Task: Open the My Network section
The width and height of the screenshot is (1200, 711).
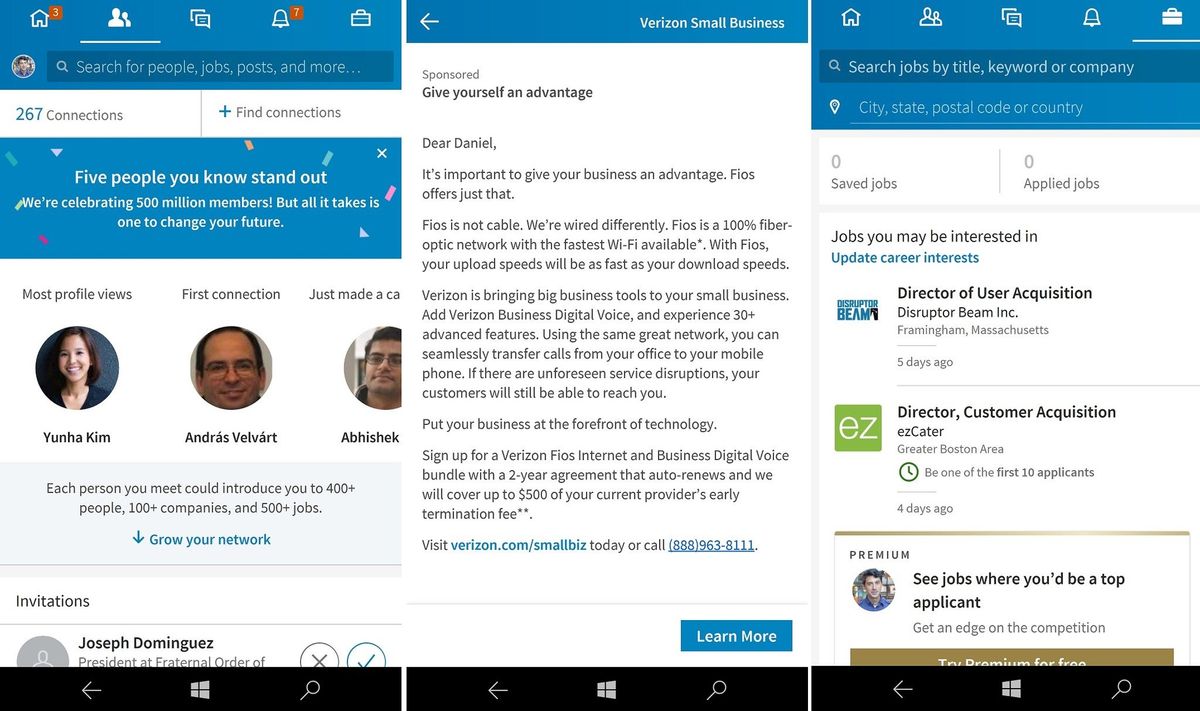Action: [120, 17]
